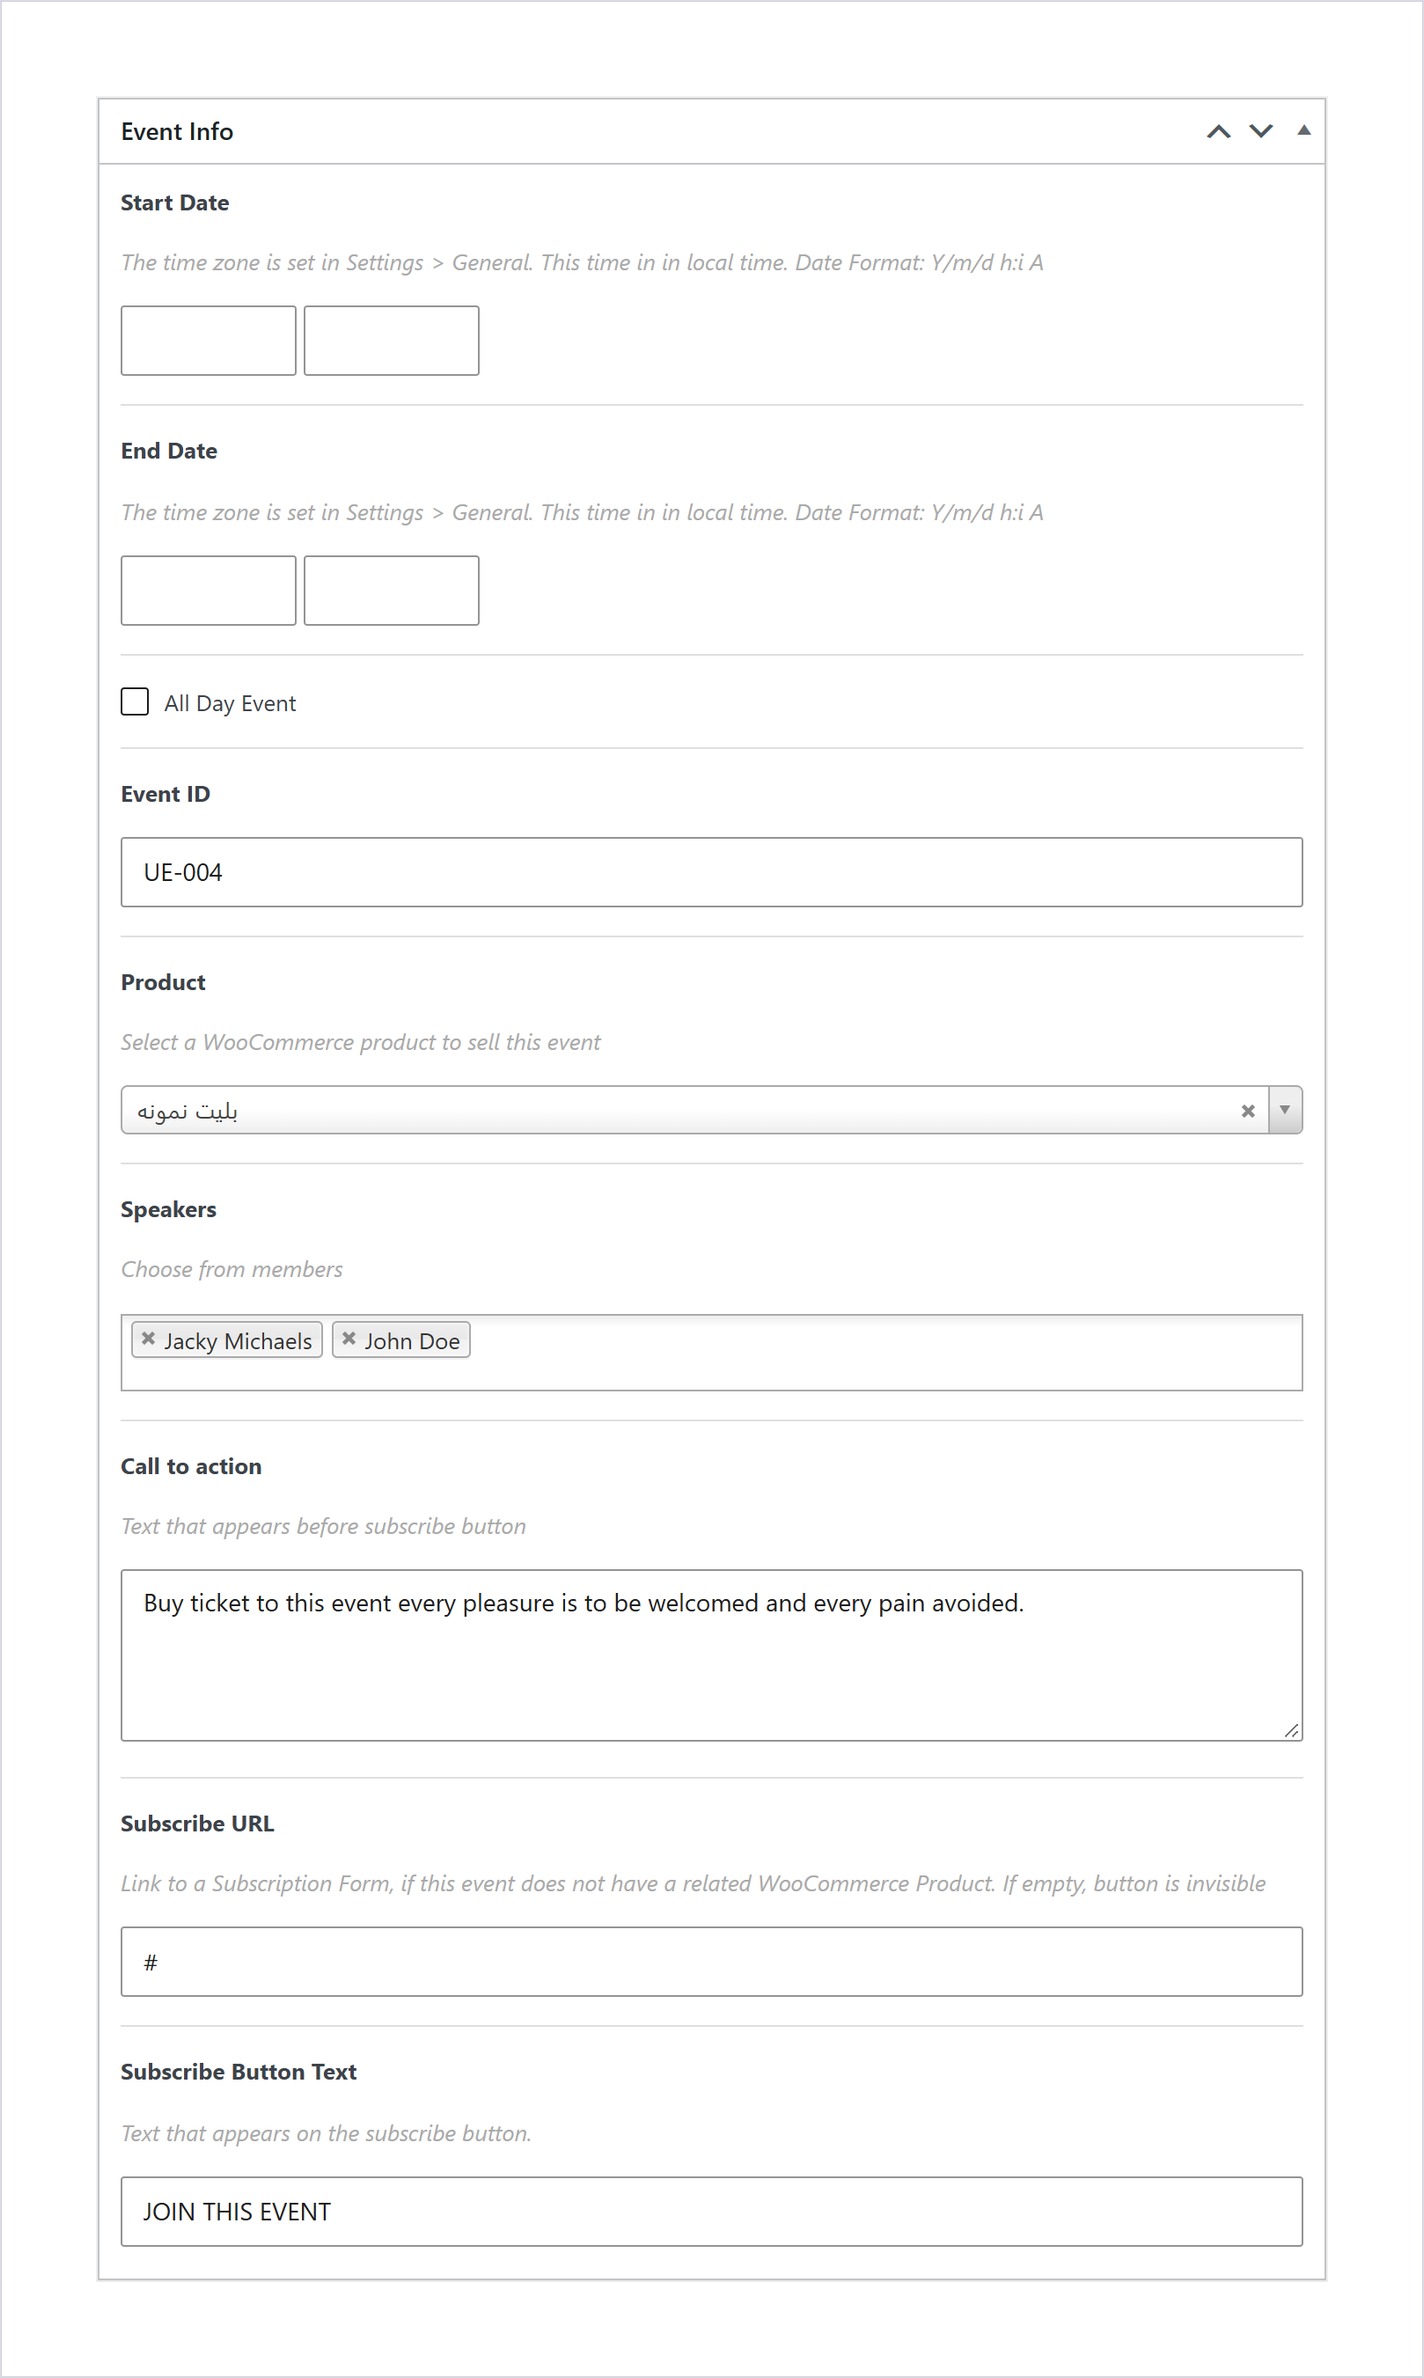This screenshot has width=1424, height=2378.
Task: Click the All Day Event label
Action: 230,703
